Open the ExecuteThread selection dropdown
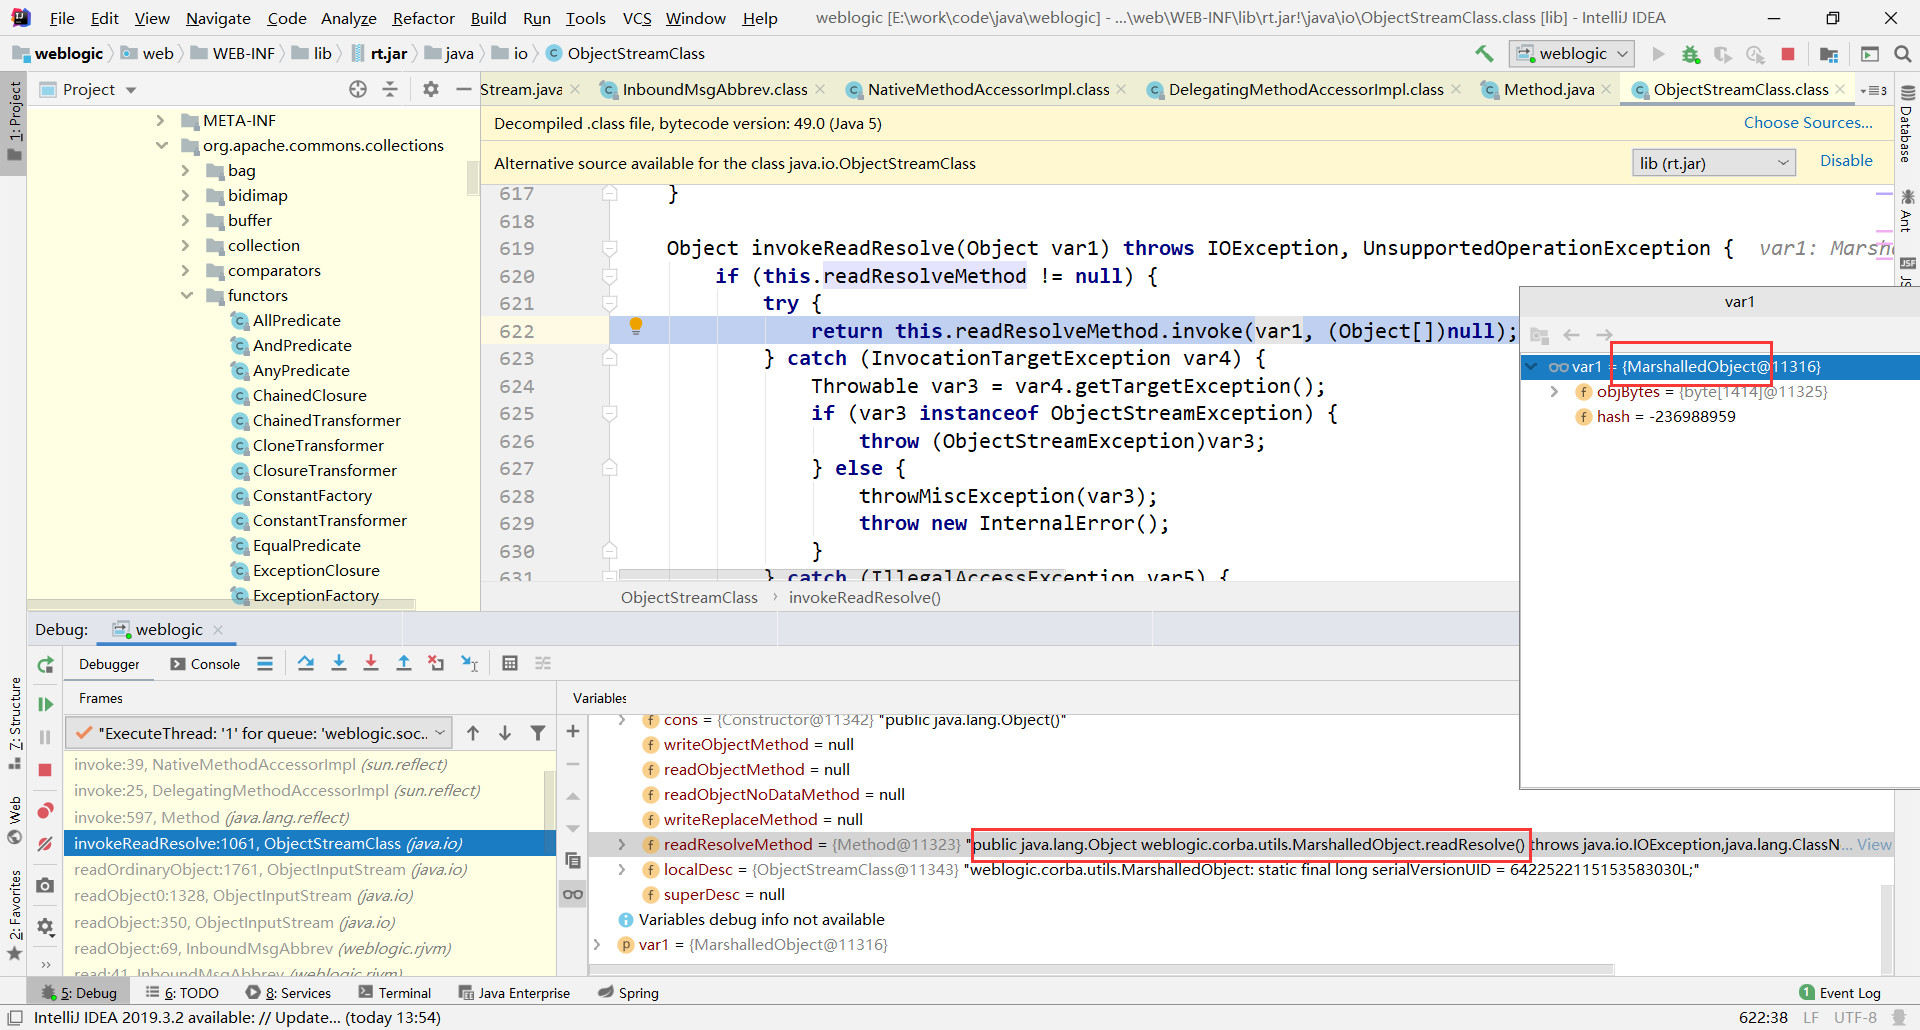 pos(258,733)
